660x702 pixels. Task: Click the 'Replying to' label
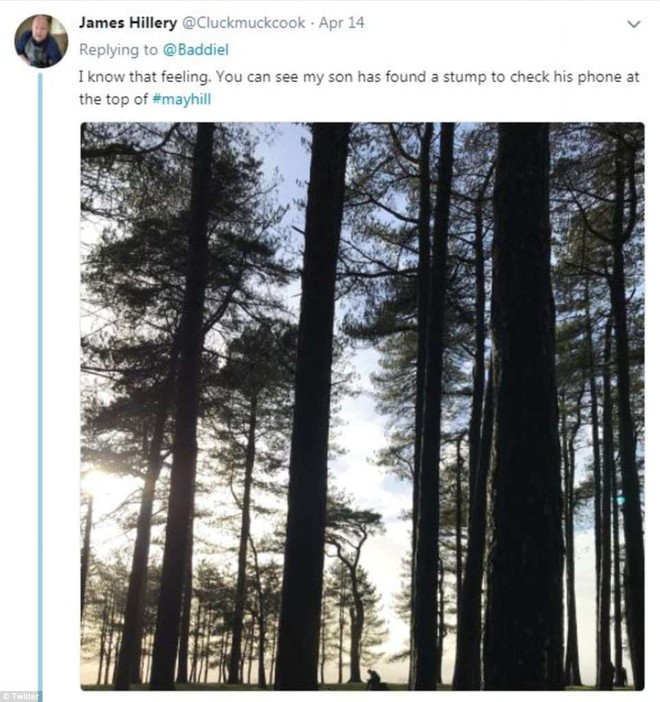119,50
